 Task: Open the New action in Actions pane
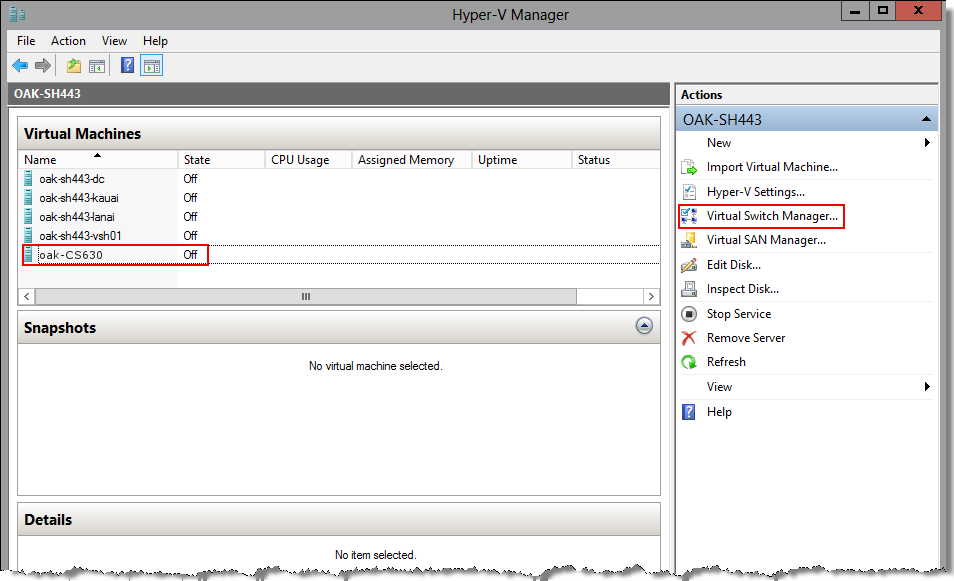(719, 142)
